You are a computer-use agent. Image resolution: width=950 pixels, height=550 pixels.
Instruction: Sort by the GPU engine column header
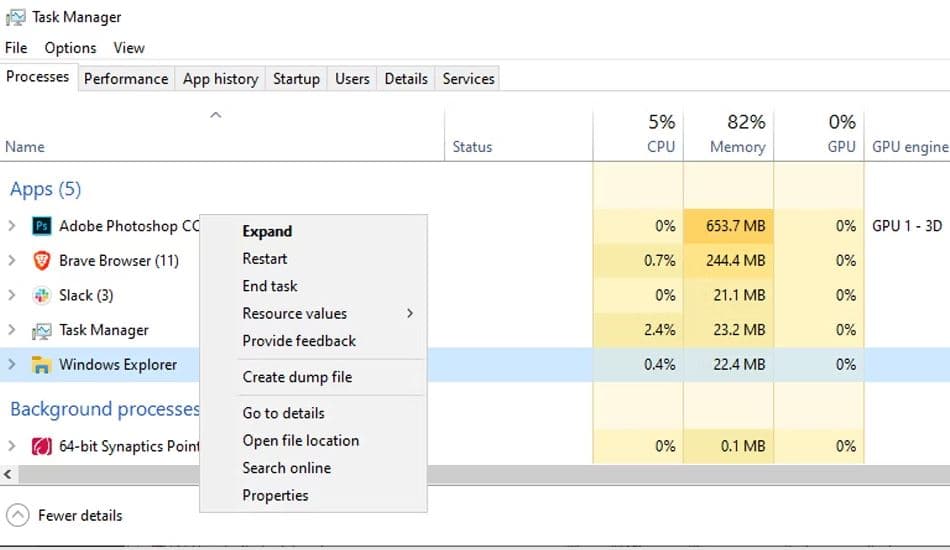(908, 135)
